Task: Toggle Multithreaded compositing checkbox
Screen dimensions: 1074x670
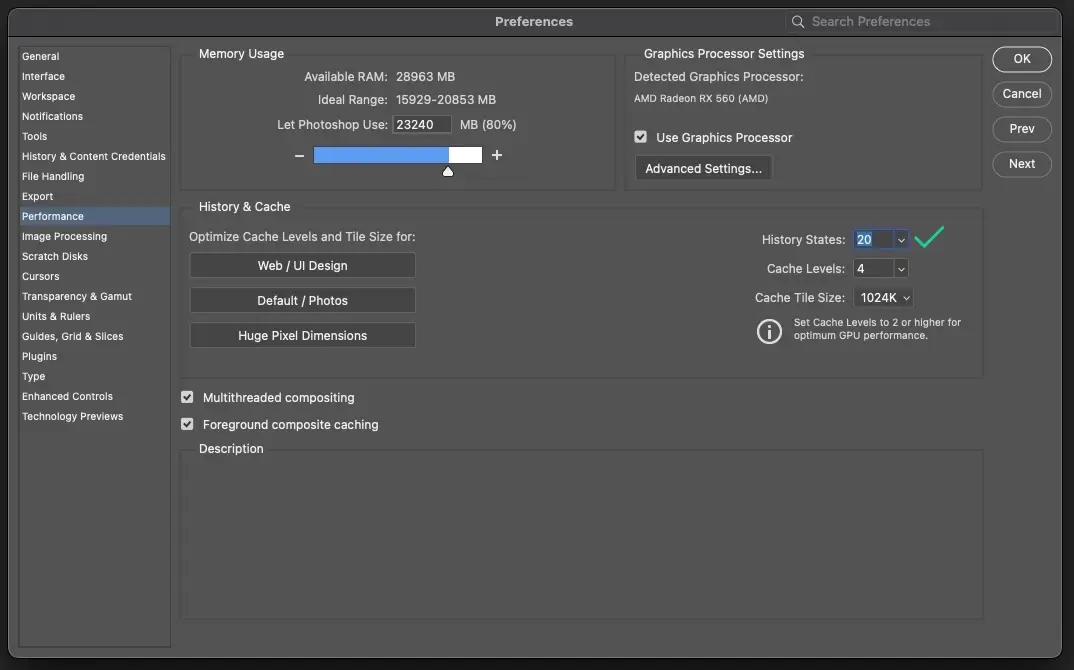Action: [x=187, y=397]
